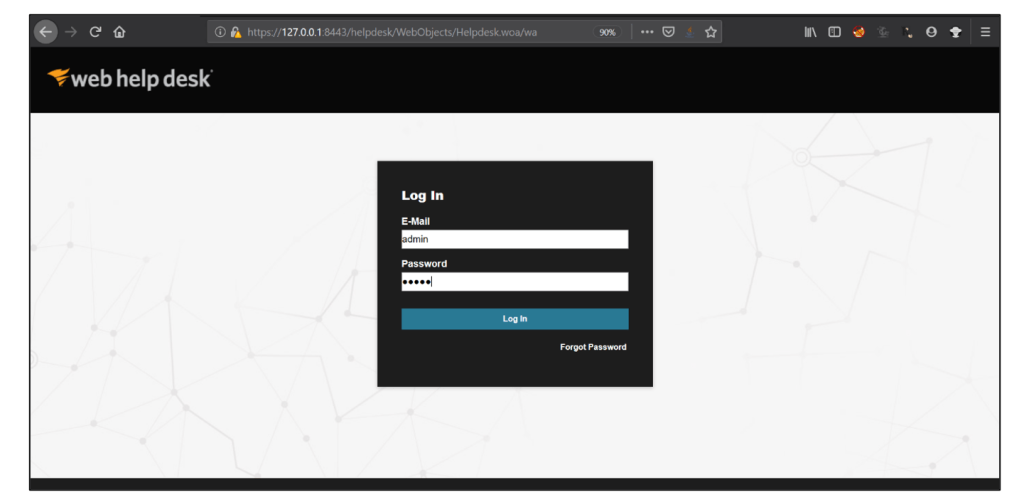Click the red fox blocker extension icon
The height and width of the screenshot is (502, 1024).
[x=859, y=32]
